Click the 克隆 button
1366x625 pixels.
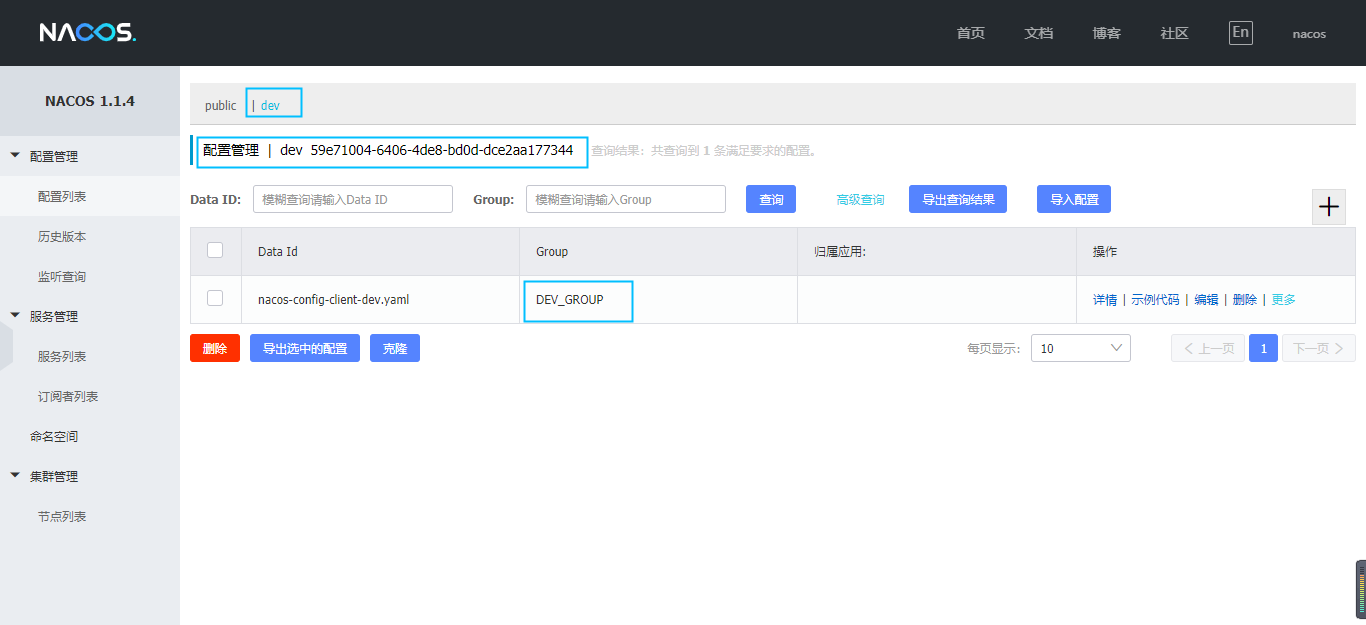coord(395,348)
